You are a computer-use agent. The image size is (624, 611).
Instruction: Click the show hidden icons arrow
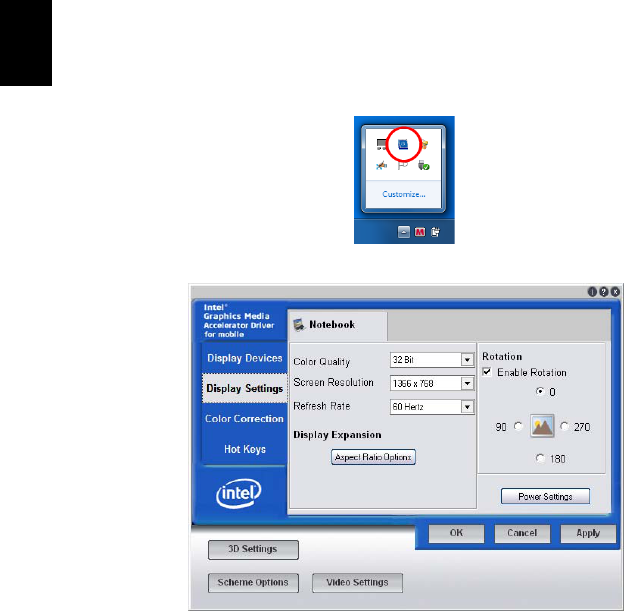[x=404, y=232]
